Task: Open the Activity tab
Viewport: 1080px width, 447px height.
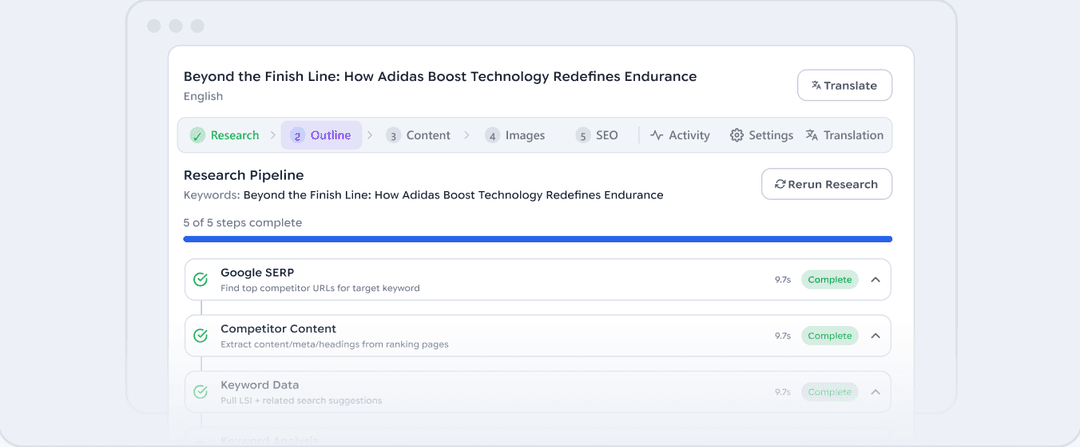Action: (x=680, y=135)
